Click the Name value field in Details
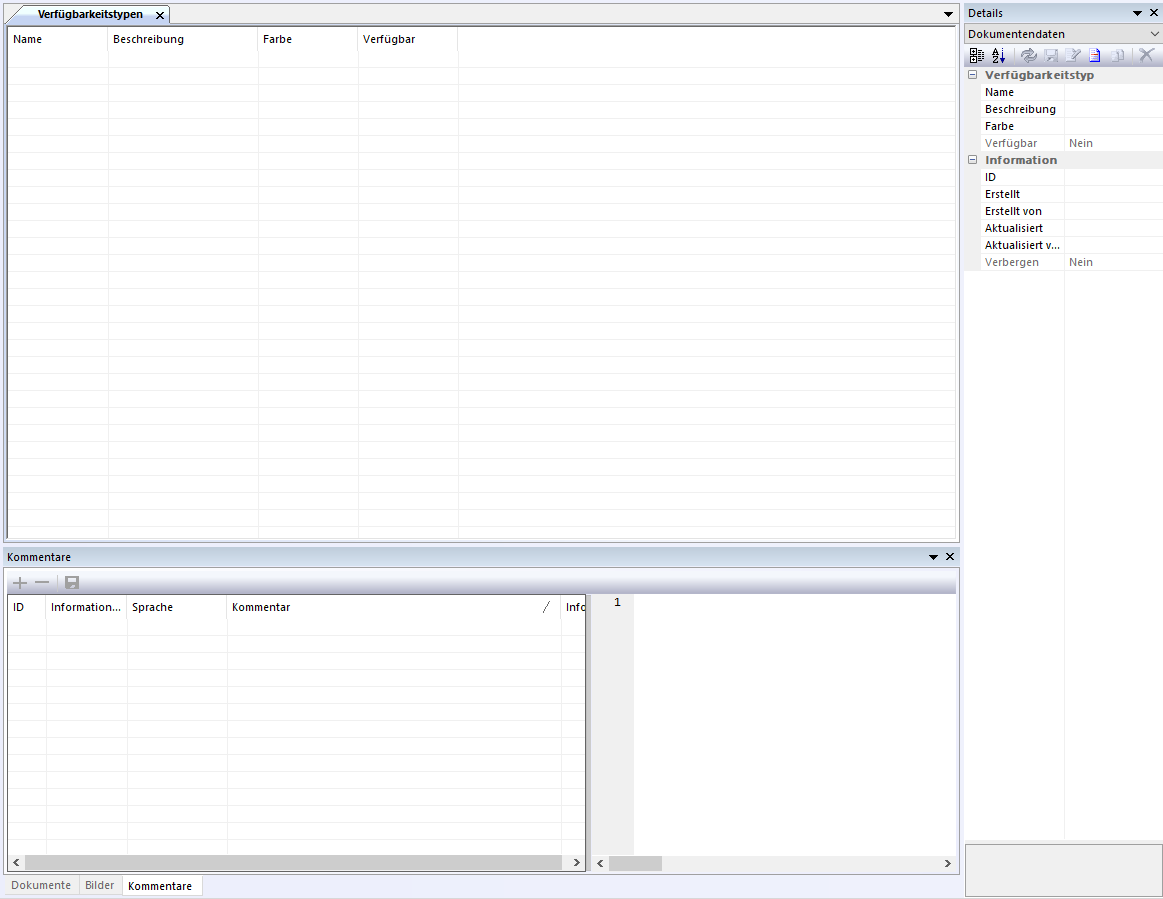The image size is (1163, 899). click(1112, 92)
